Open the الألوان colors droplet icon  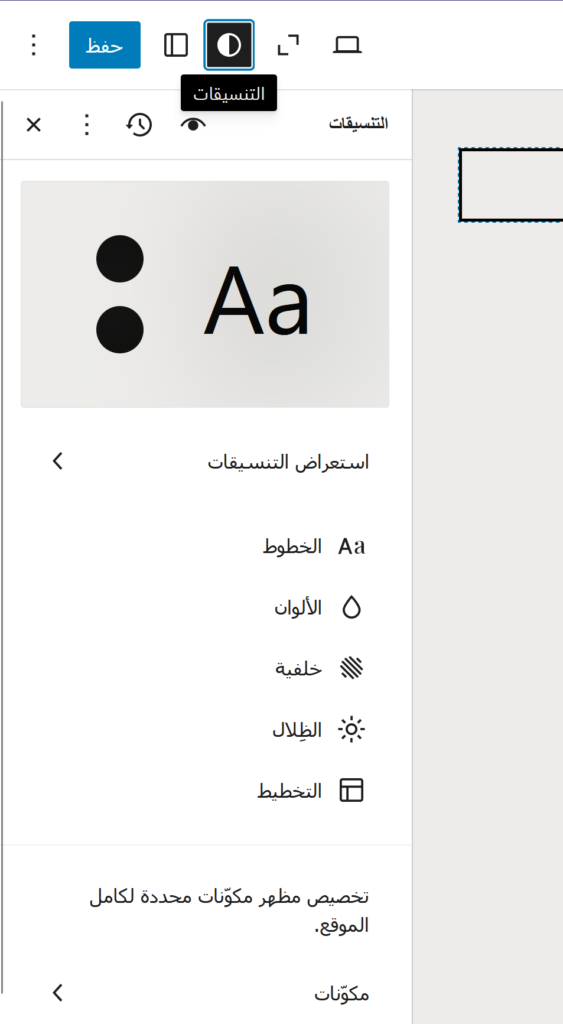[x=351, y=607]
